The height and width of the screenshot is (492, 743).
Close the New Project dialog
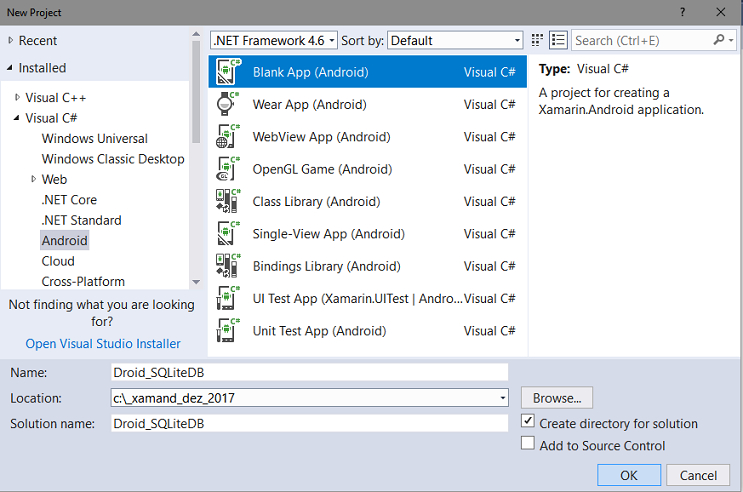721,12
